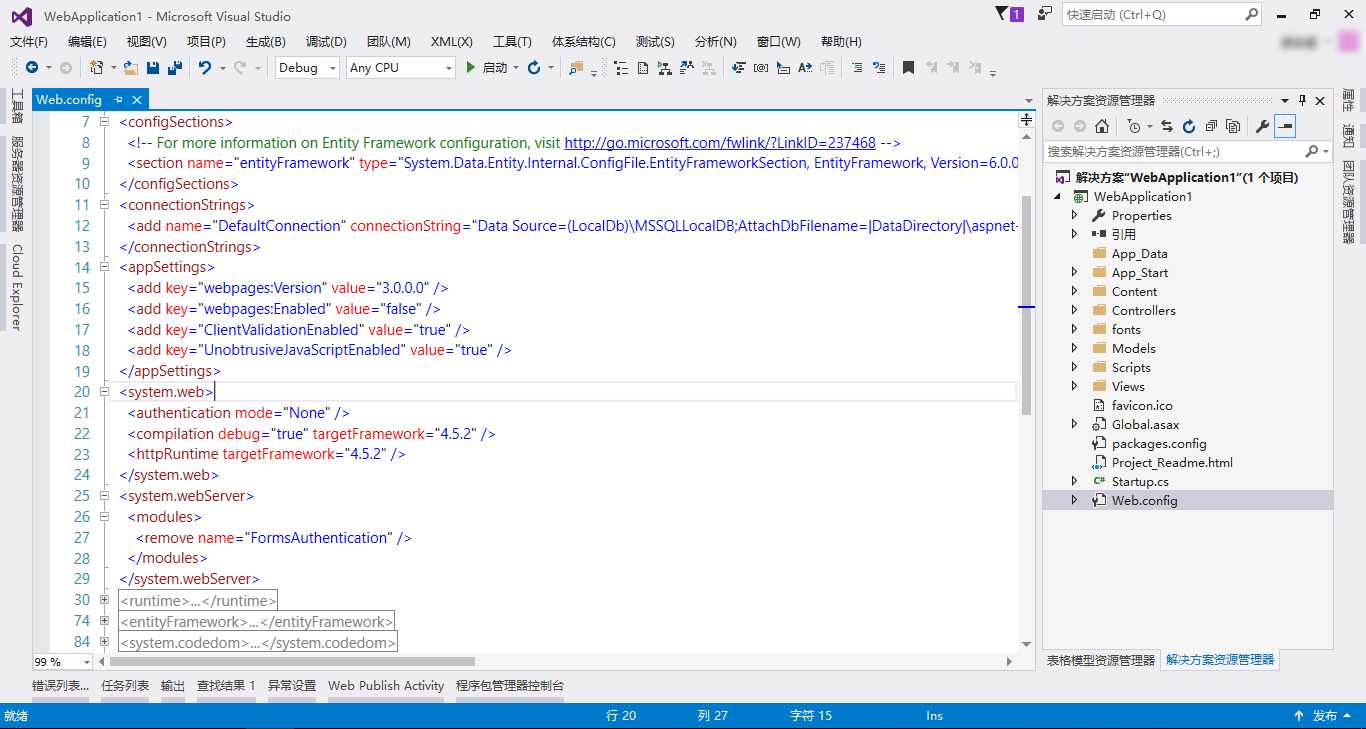The image size is (1366, 729).
Task: Open the 文件(F) menu
Action: click(x=29, y=41)
